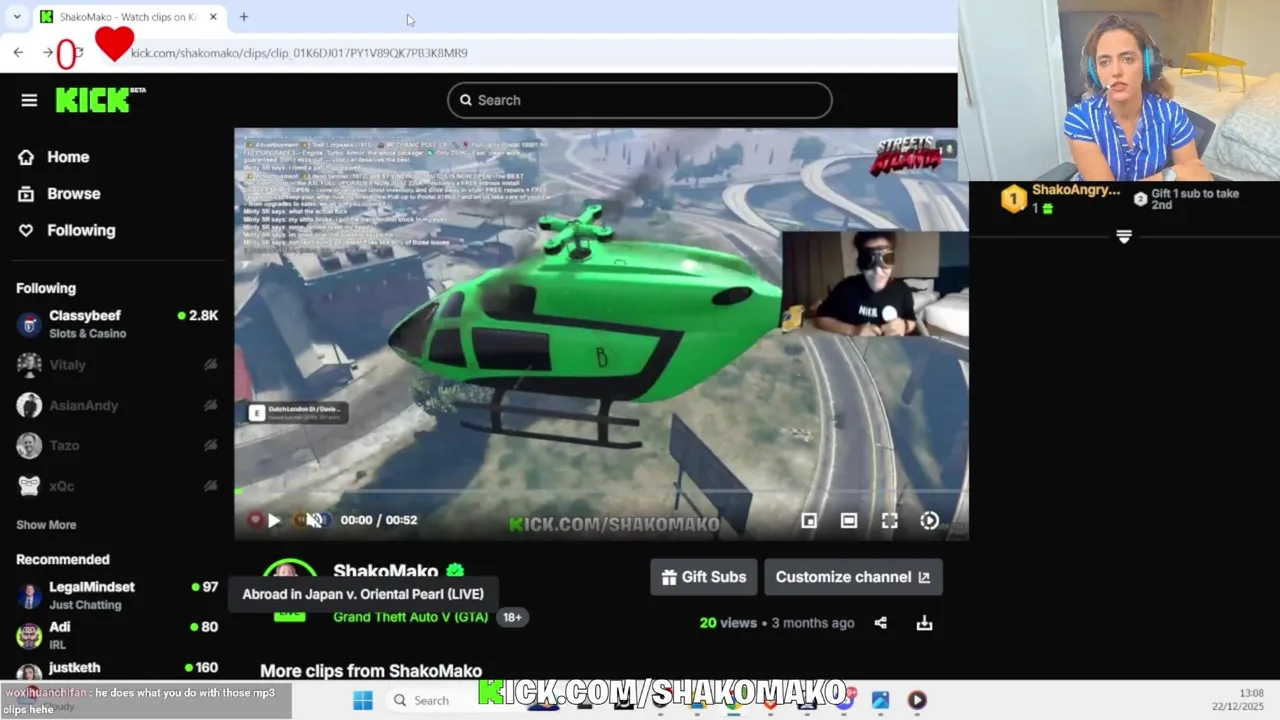This screenshot has width=1280, height=720.
Task: Unmute the clip volume
Action: pyautogui.click(x=315, y=520)
